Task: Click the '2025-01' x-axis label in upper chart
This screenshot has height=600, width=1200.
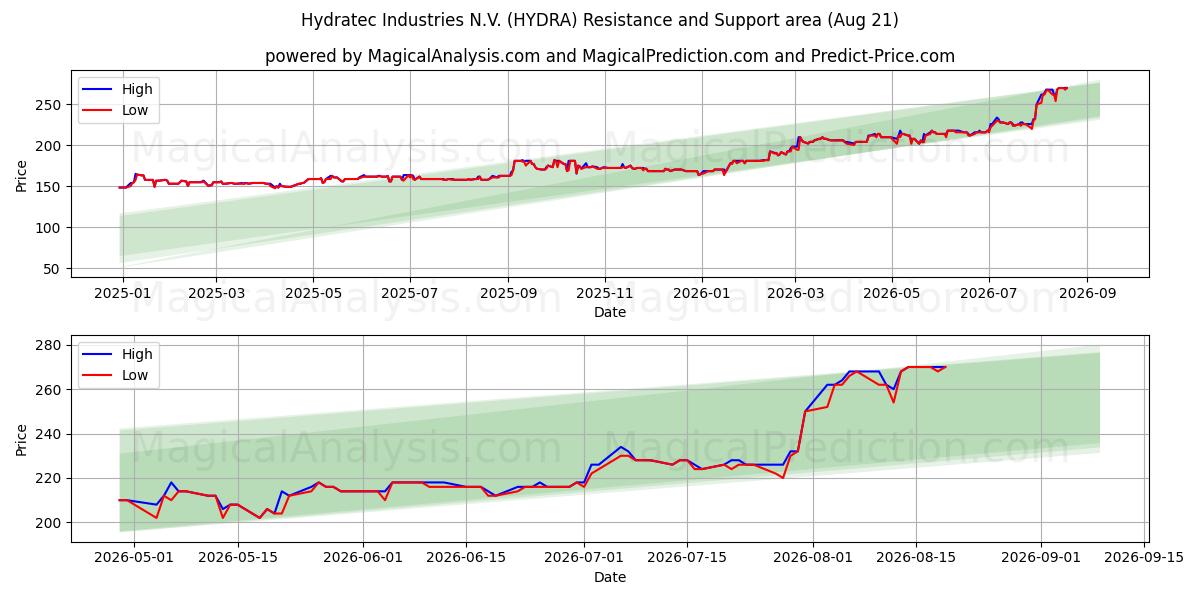Action: point(122,293)
